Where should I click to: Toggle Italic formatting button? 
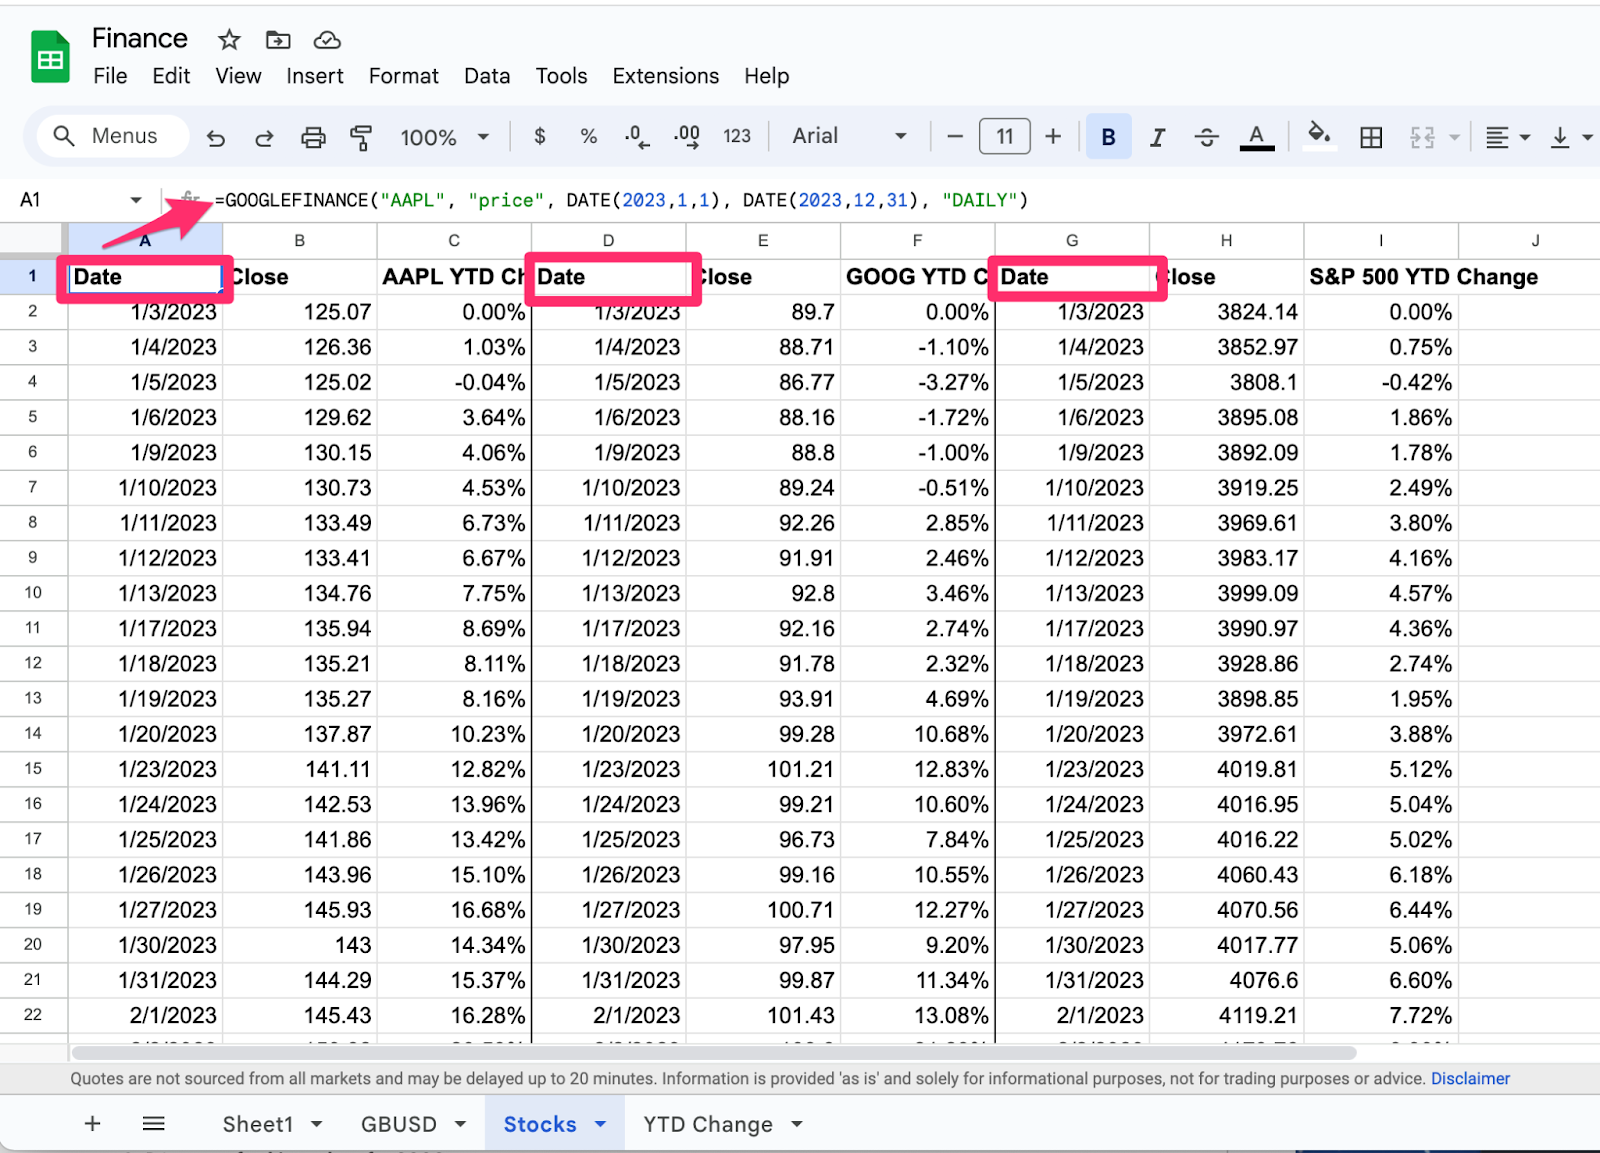click(x=1157, y=137)
